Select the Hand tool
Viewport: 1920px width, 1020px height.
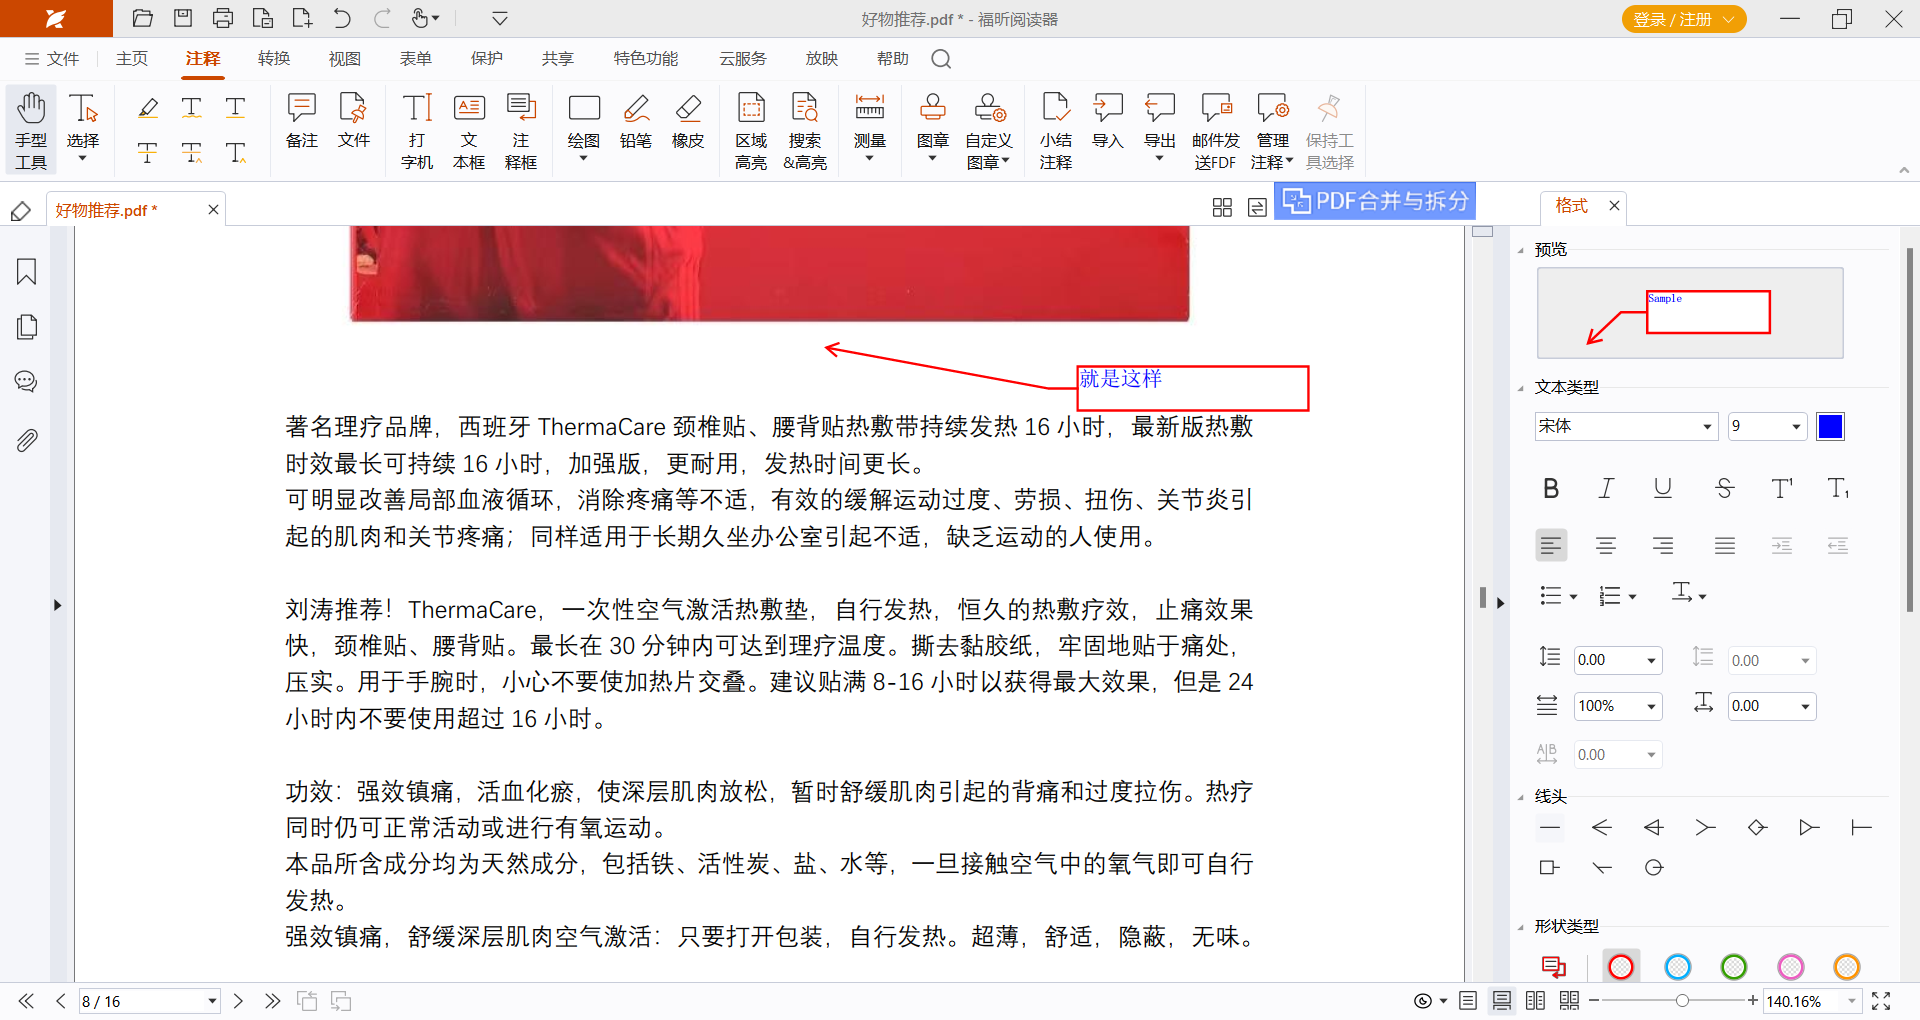(31, 131)
